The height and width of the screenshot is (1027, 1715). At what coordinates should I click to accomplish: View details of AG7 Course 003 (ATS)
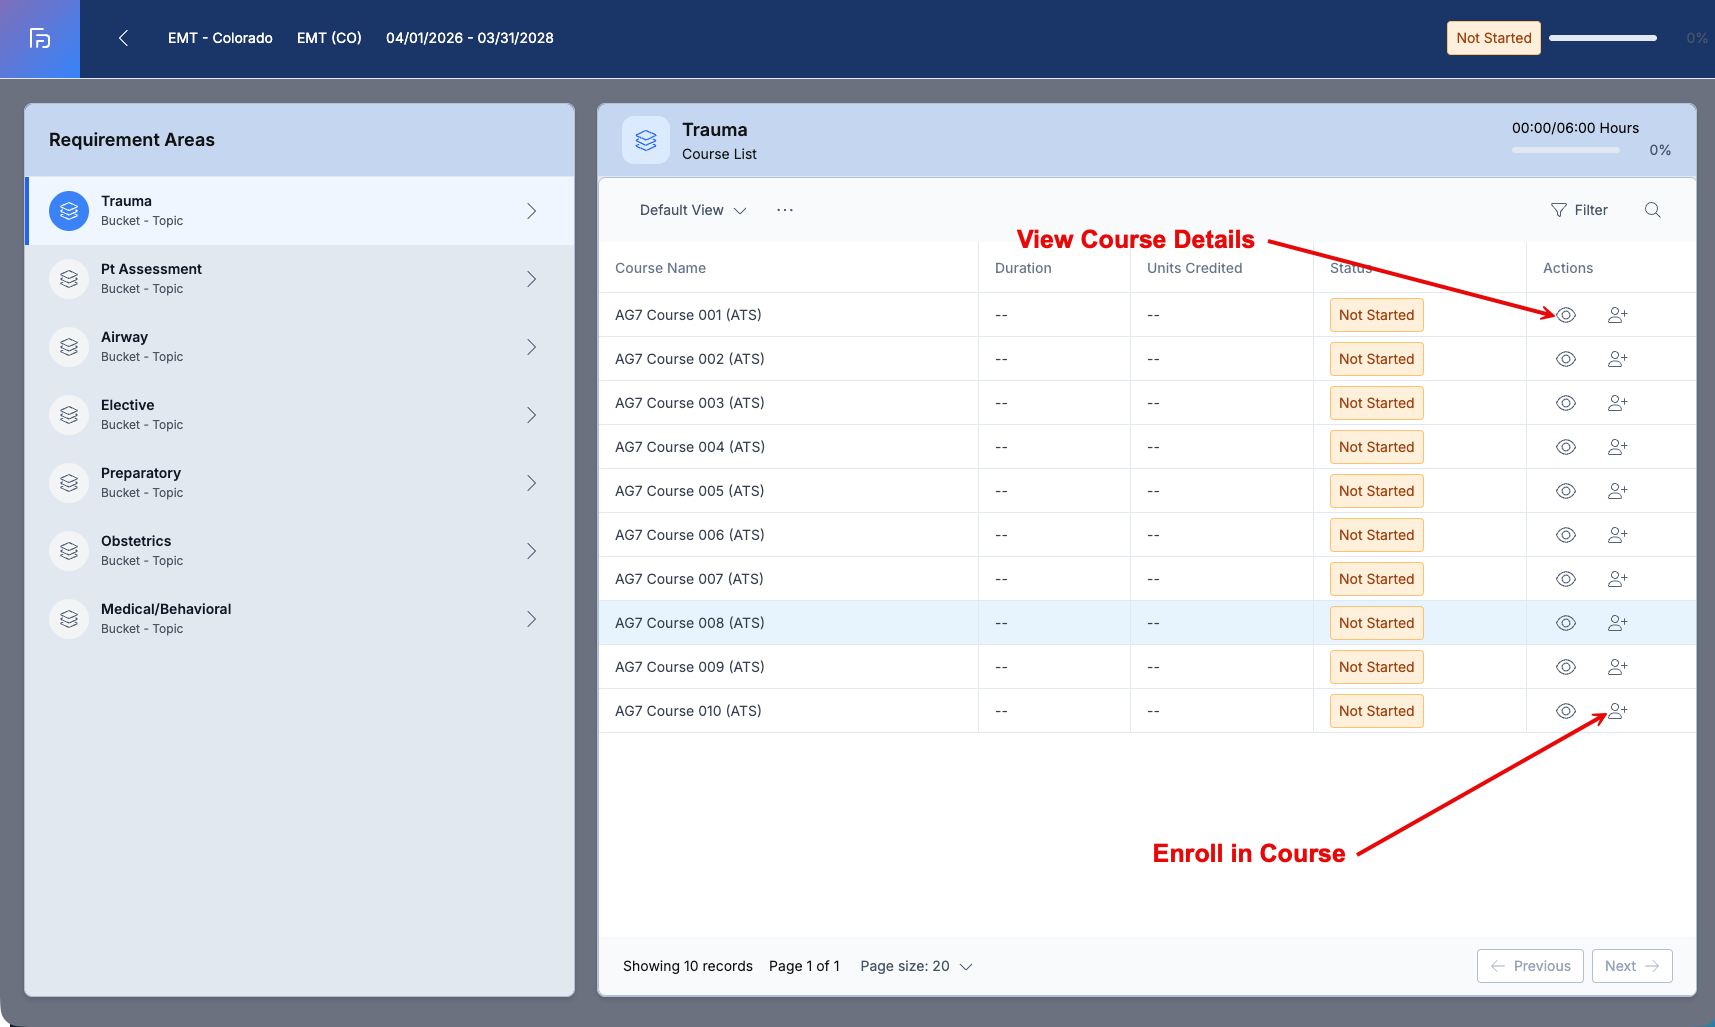[x=1566, y=403]
